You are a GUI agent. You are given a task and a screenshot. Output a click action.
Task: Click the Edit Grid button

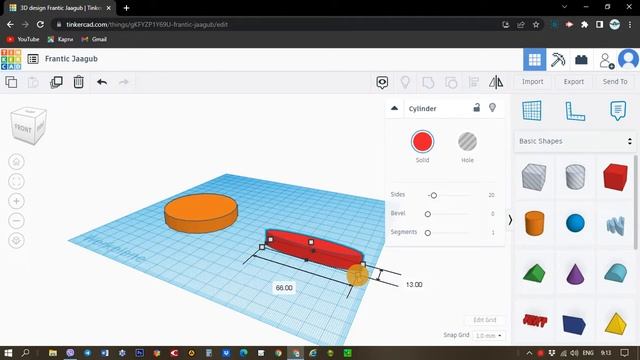tap(484, 320)
